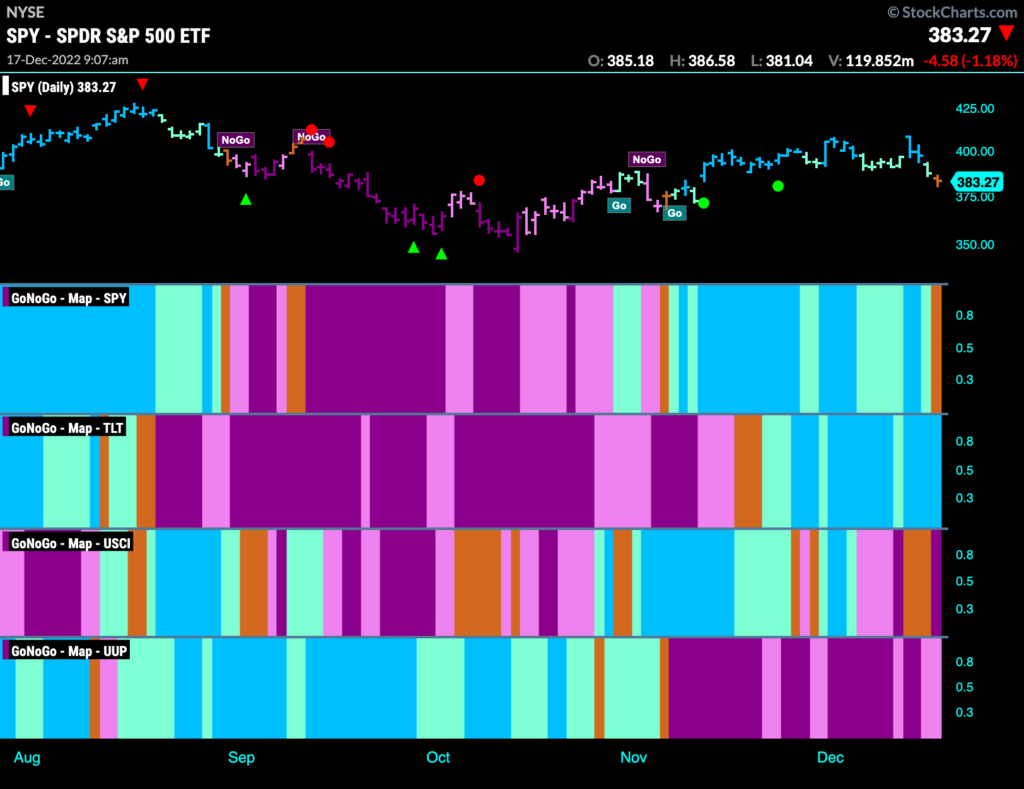Click the first NoGo flag near September
Image resolution: width=1024 pixels, height=789 pixels.
(236, 140)
